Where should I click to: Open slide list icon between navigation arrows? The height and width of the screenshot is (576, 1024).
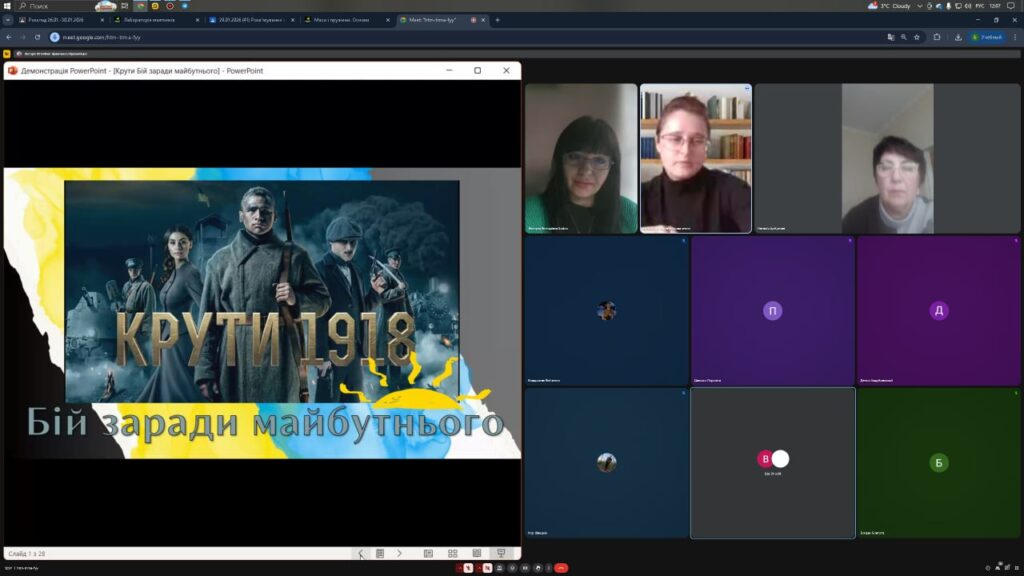point(380,553)
